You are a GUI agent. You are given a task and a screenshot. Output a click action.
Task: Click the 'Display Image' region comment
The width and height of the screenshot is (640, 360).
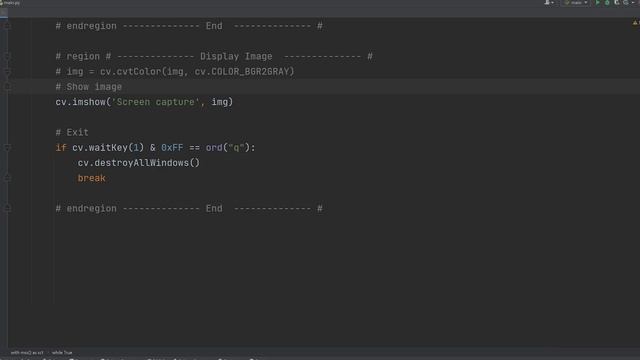coord(236,56)
